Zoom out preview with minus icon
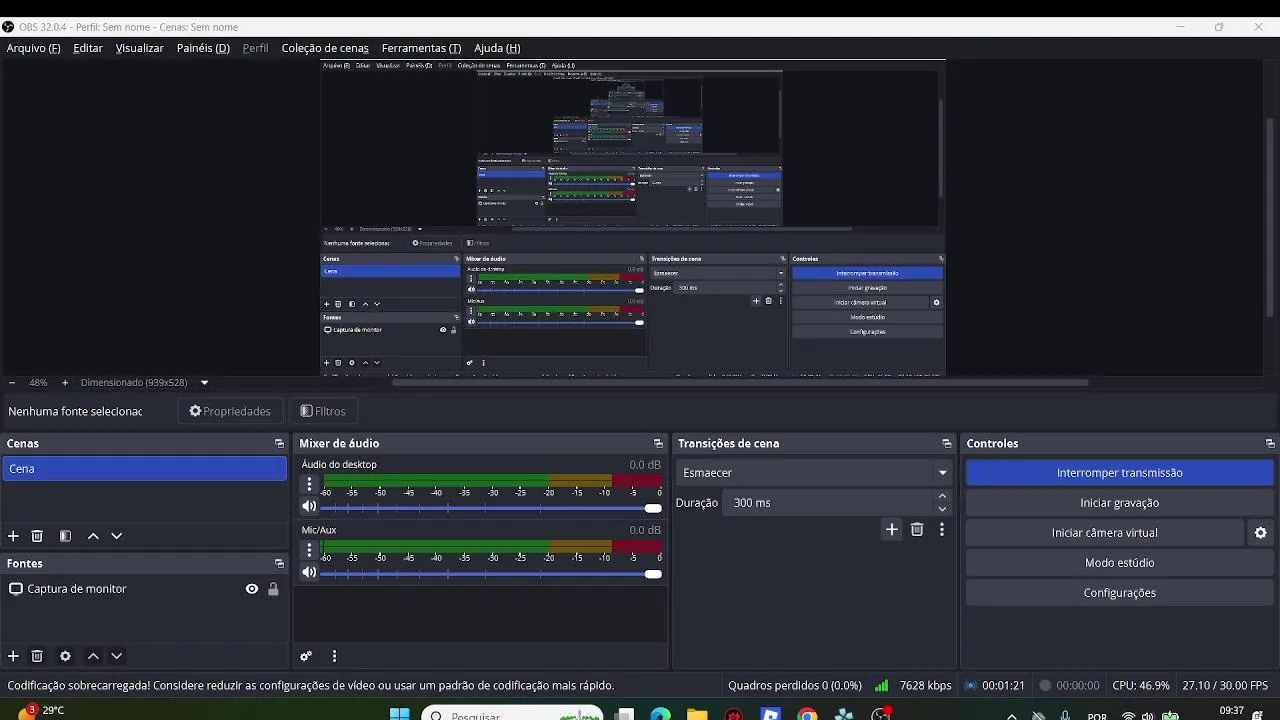Image resolution: width=1280 pixels, height=720 pixels. click(12, 382)
